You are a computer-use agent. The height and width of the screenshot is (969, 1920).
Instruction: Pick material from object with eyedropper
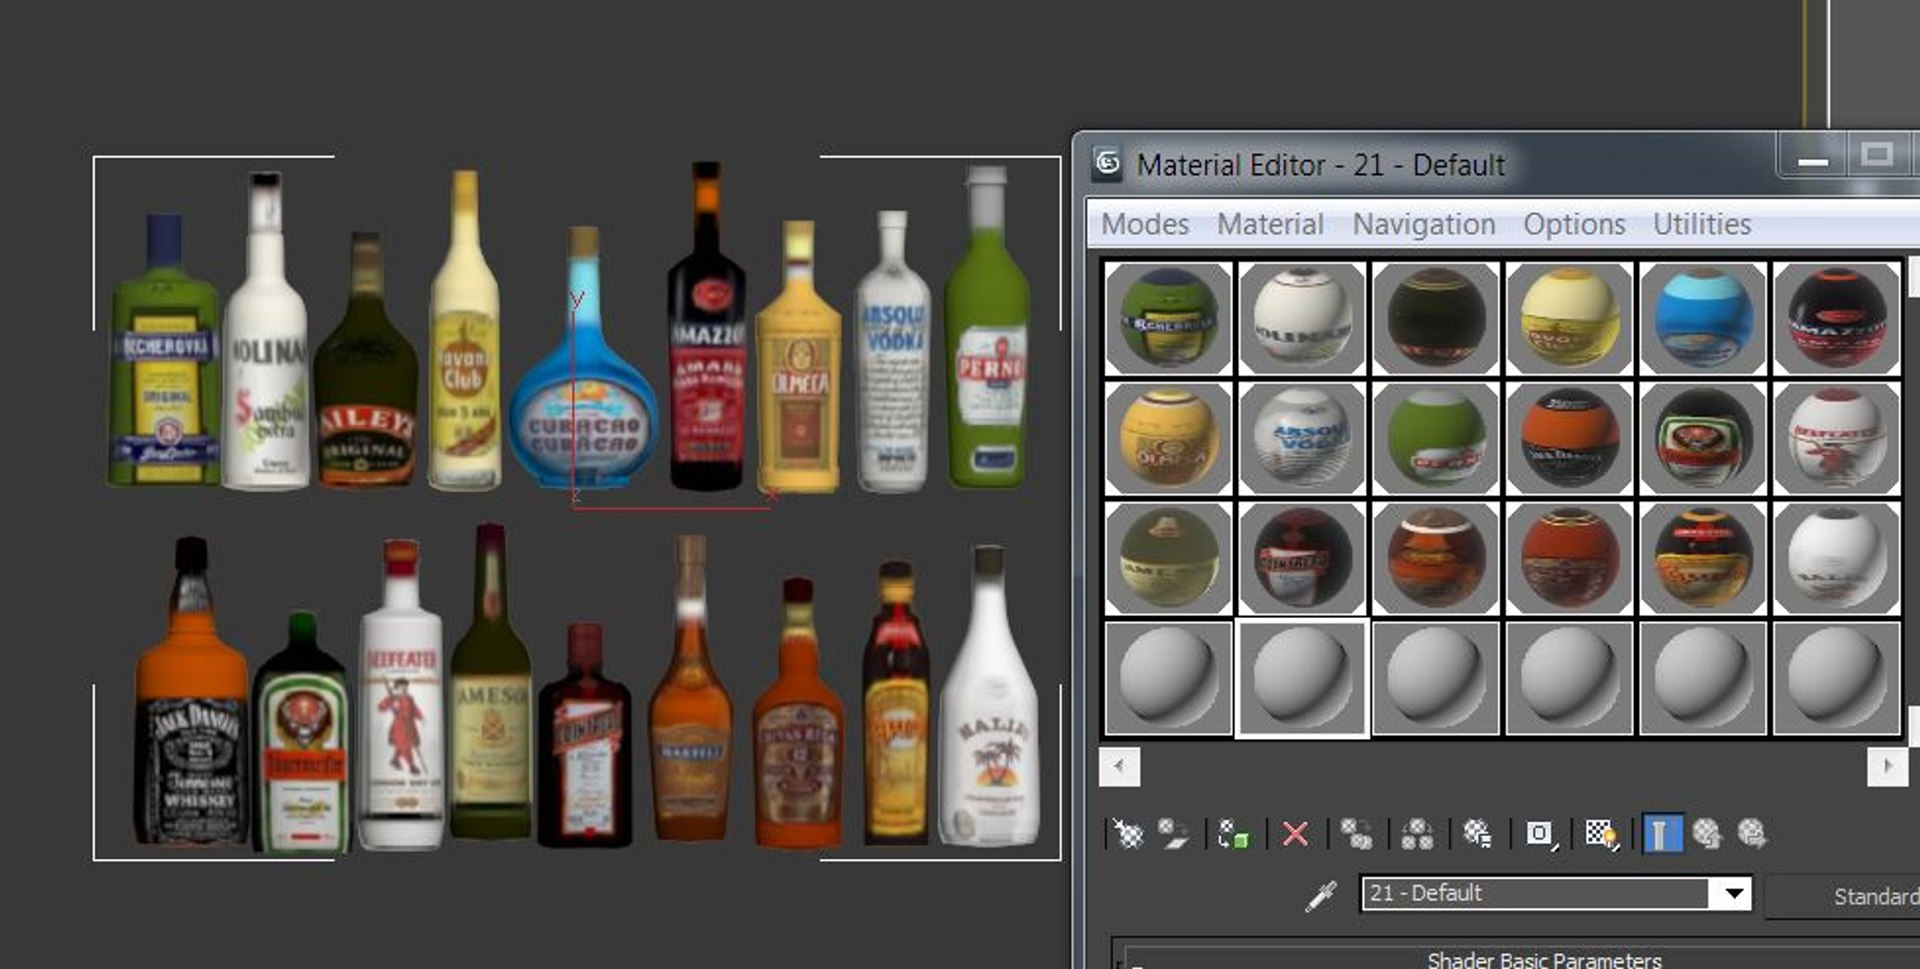coord(1321,895)
